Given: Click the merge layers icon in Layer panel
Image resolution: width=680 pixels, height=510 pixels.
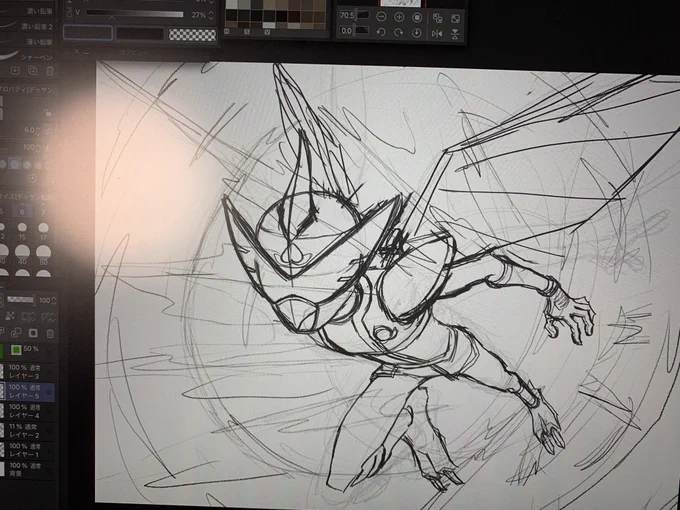Looking at the screenshot, I should [x=16, y=333].
